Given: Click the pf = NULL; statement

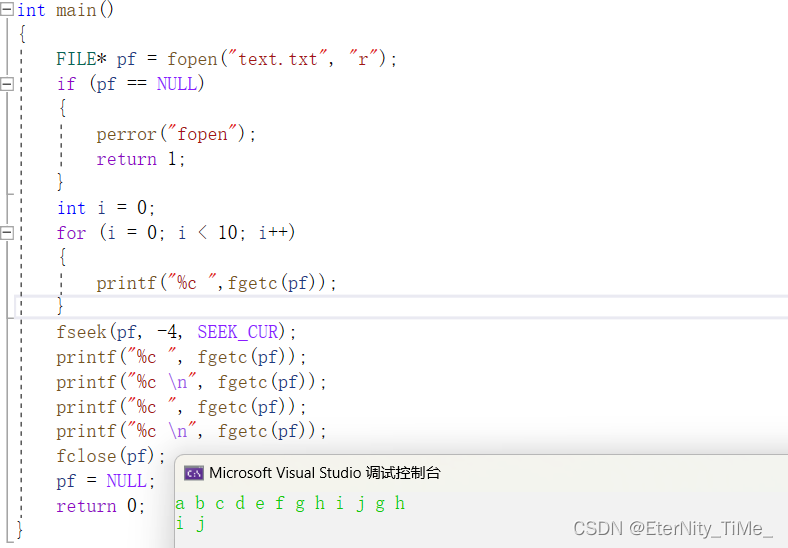Looking at the screenshot, I should click(x=106, y=481).
